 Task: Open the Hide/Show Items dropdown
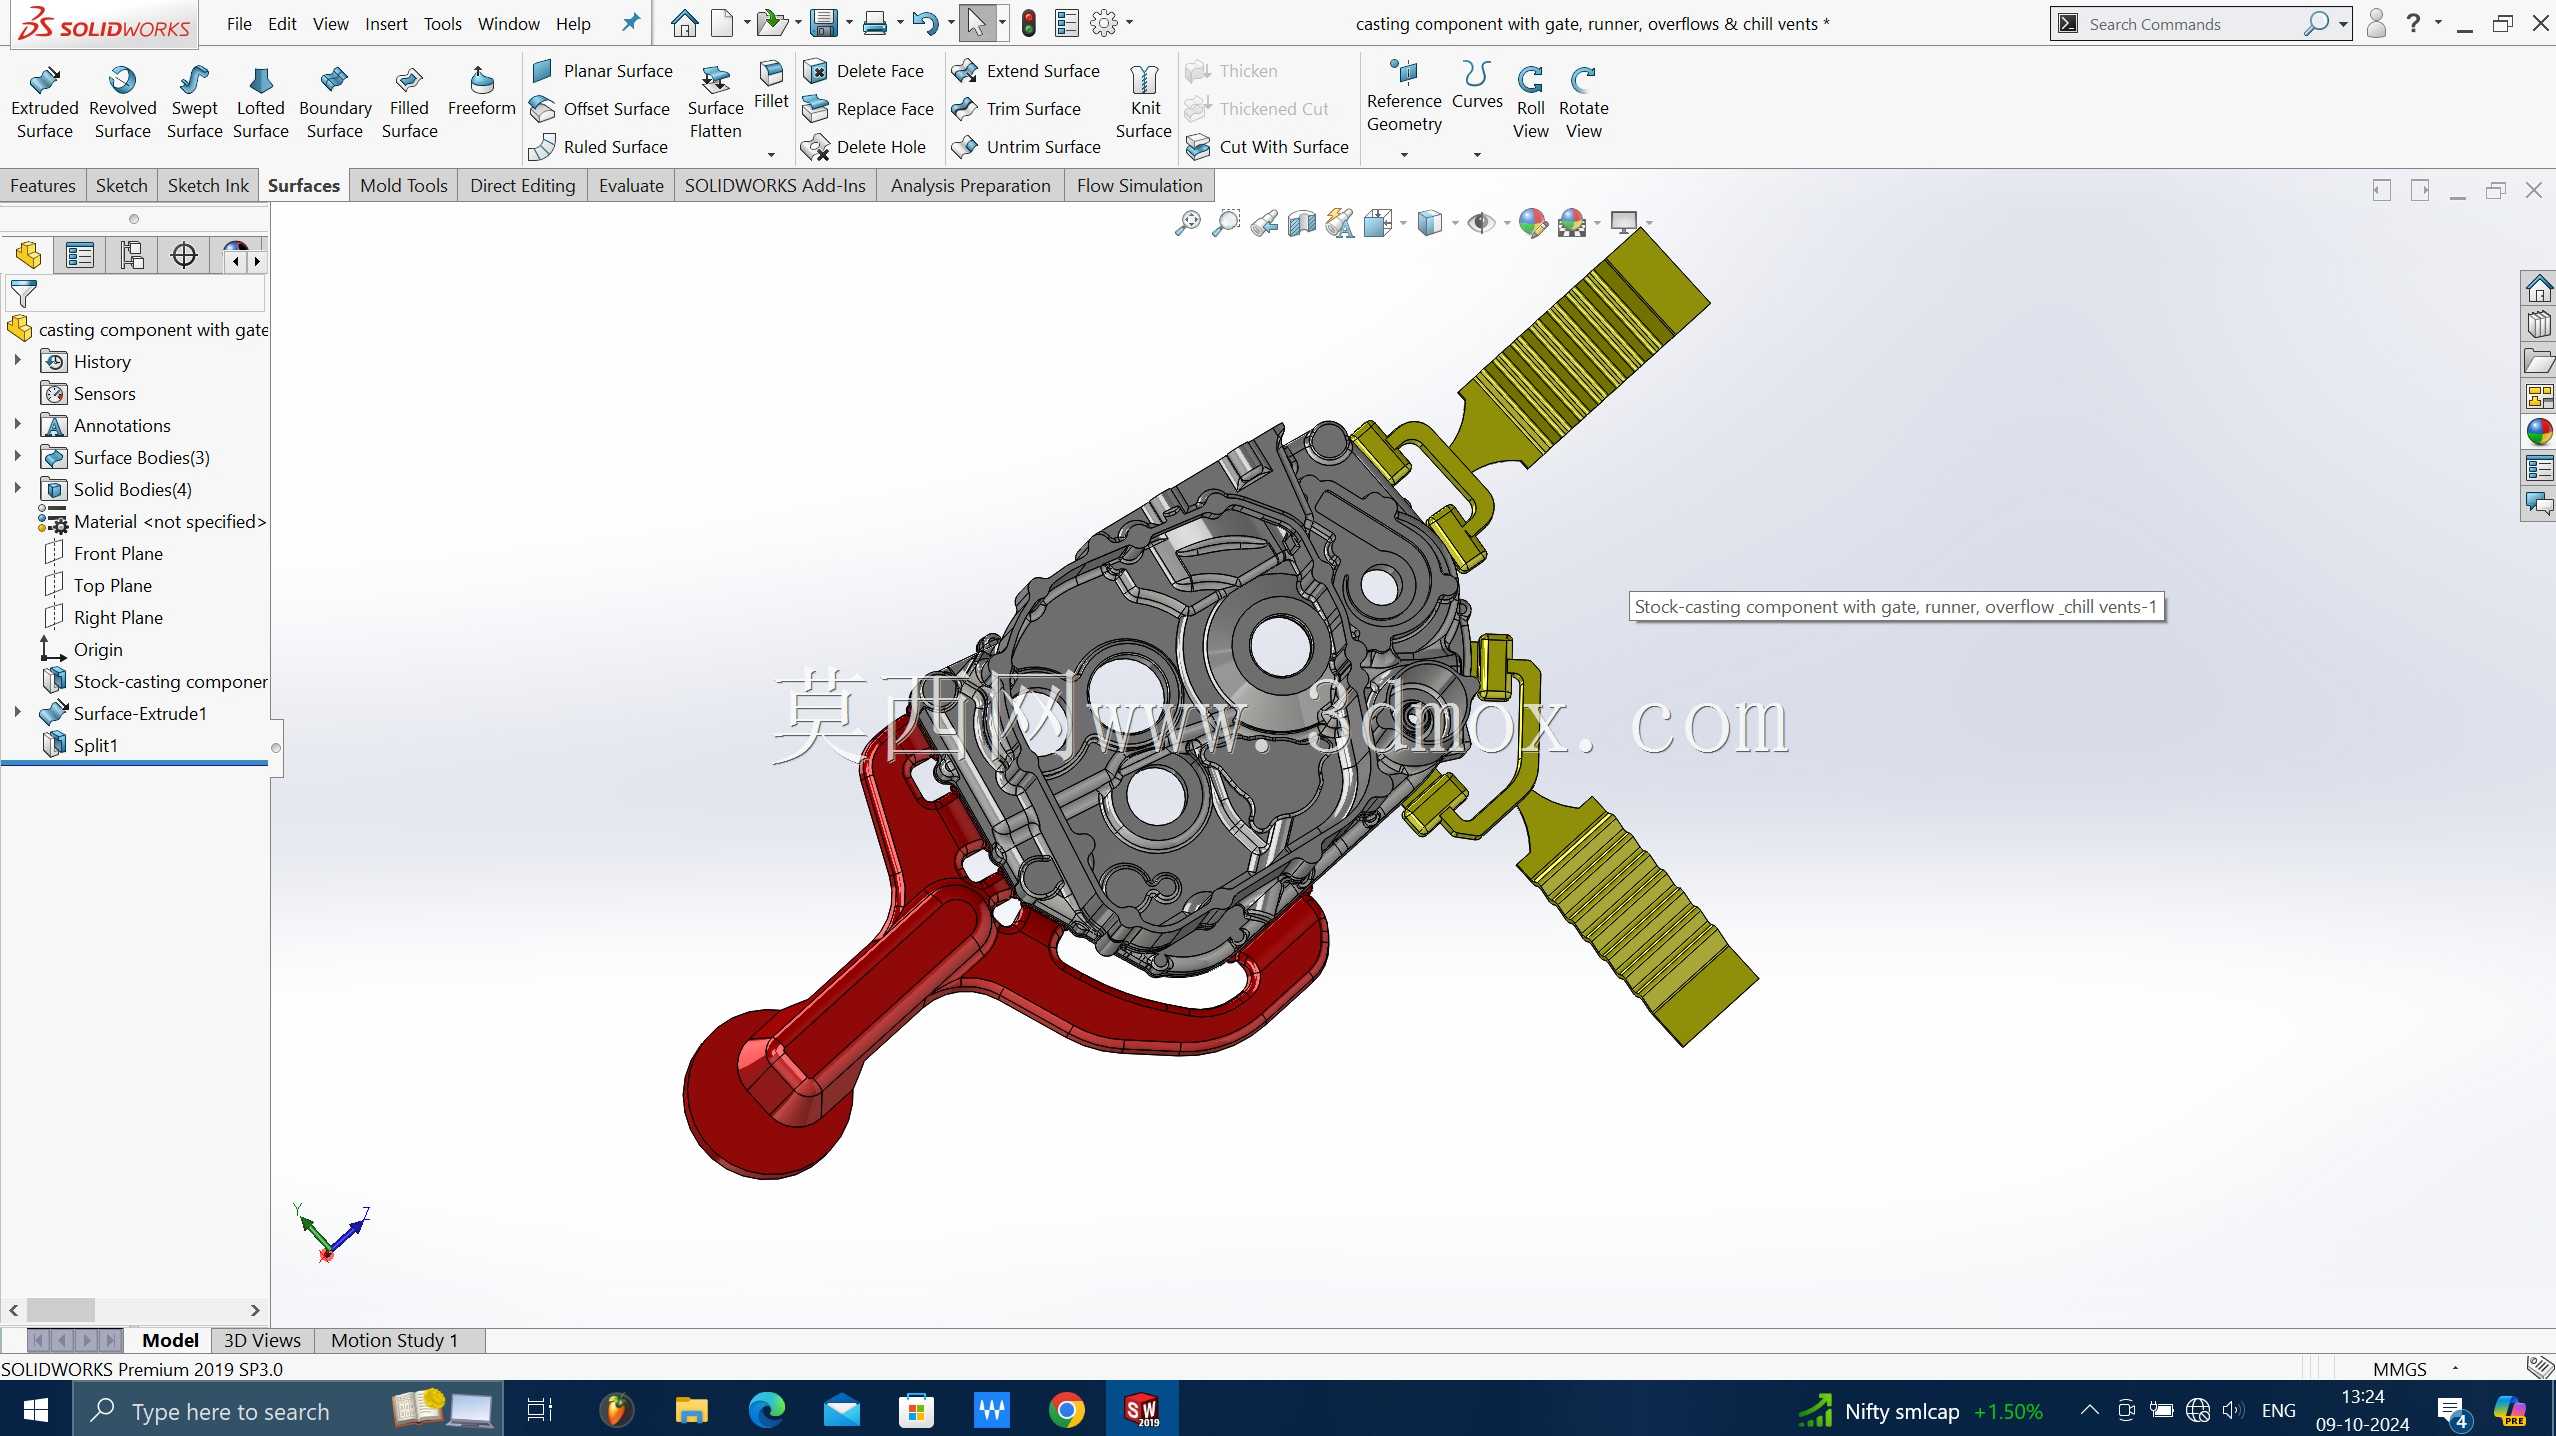point(1507,223)
